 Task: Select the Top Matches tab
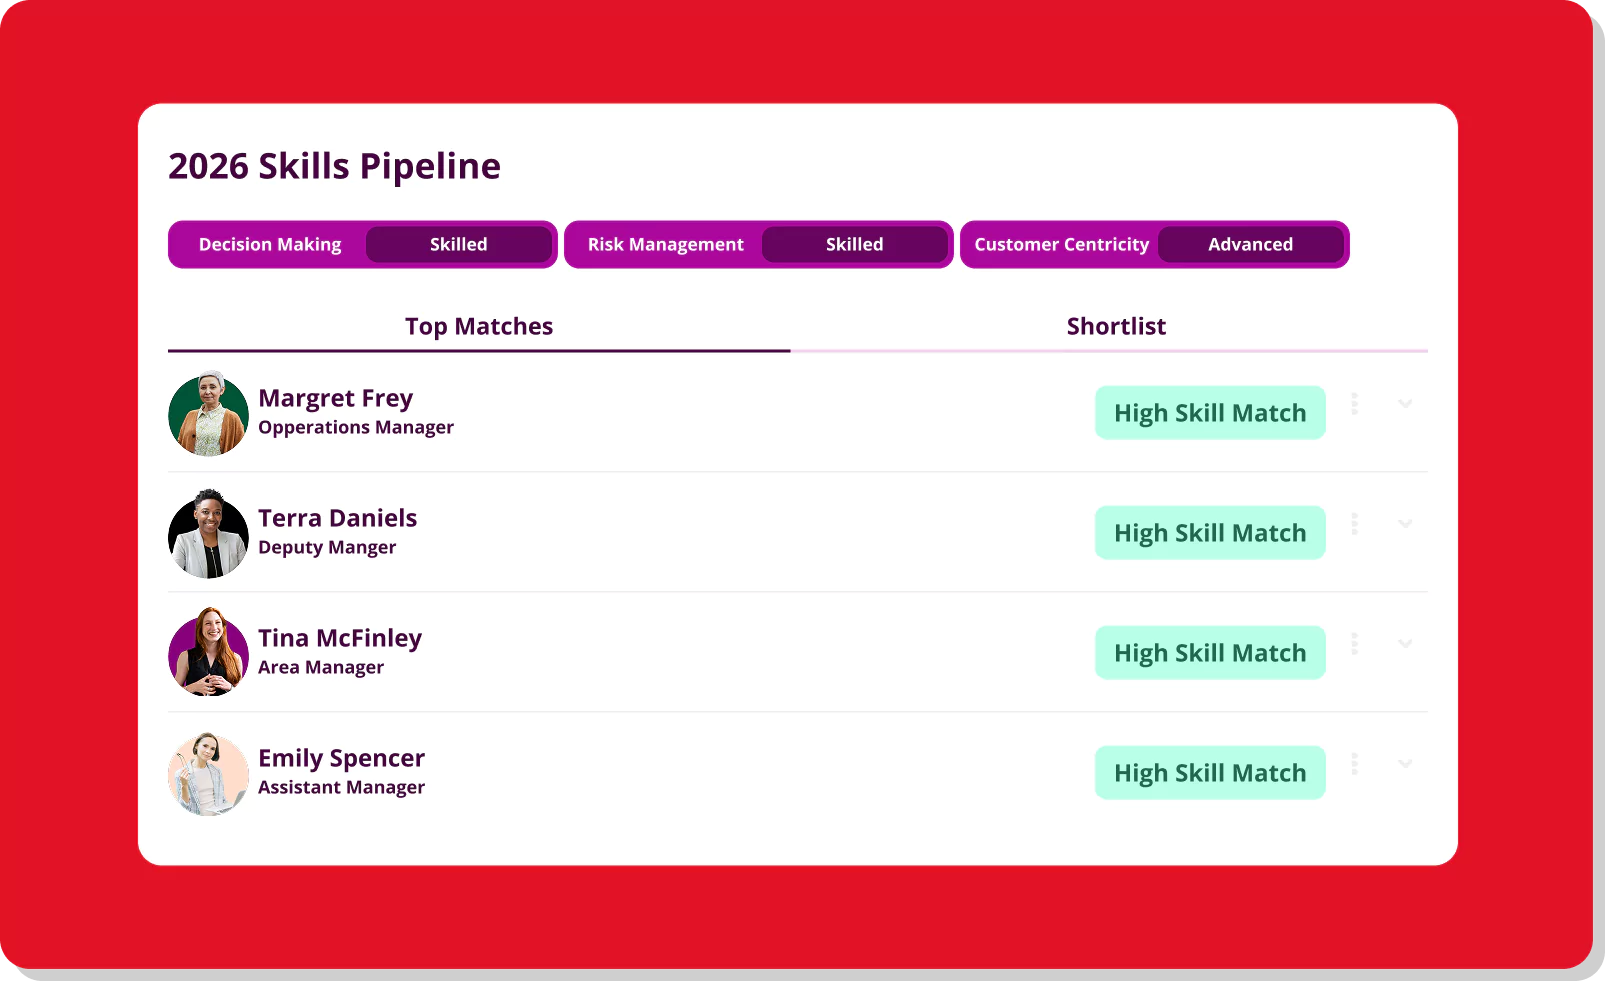click(479, 326)
